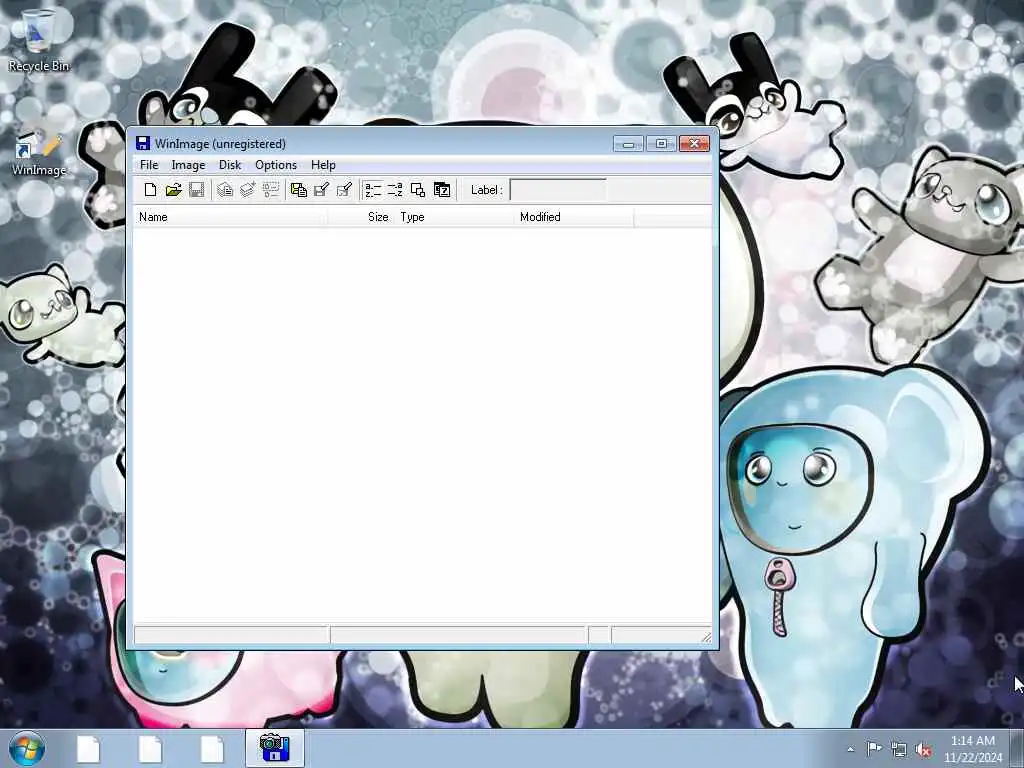This screenshot has height=768, width=1024.
Task: Show hidden tray icons arrow
Action: point(850,749)
